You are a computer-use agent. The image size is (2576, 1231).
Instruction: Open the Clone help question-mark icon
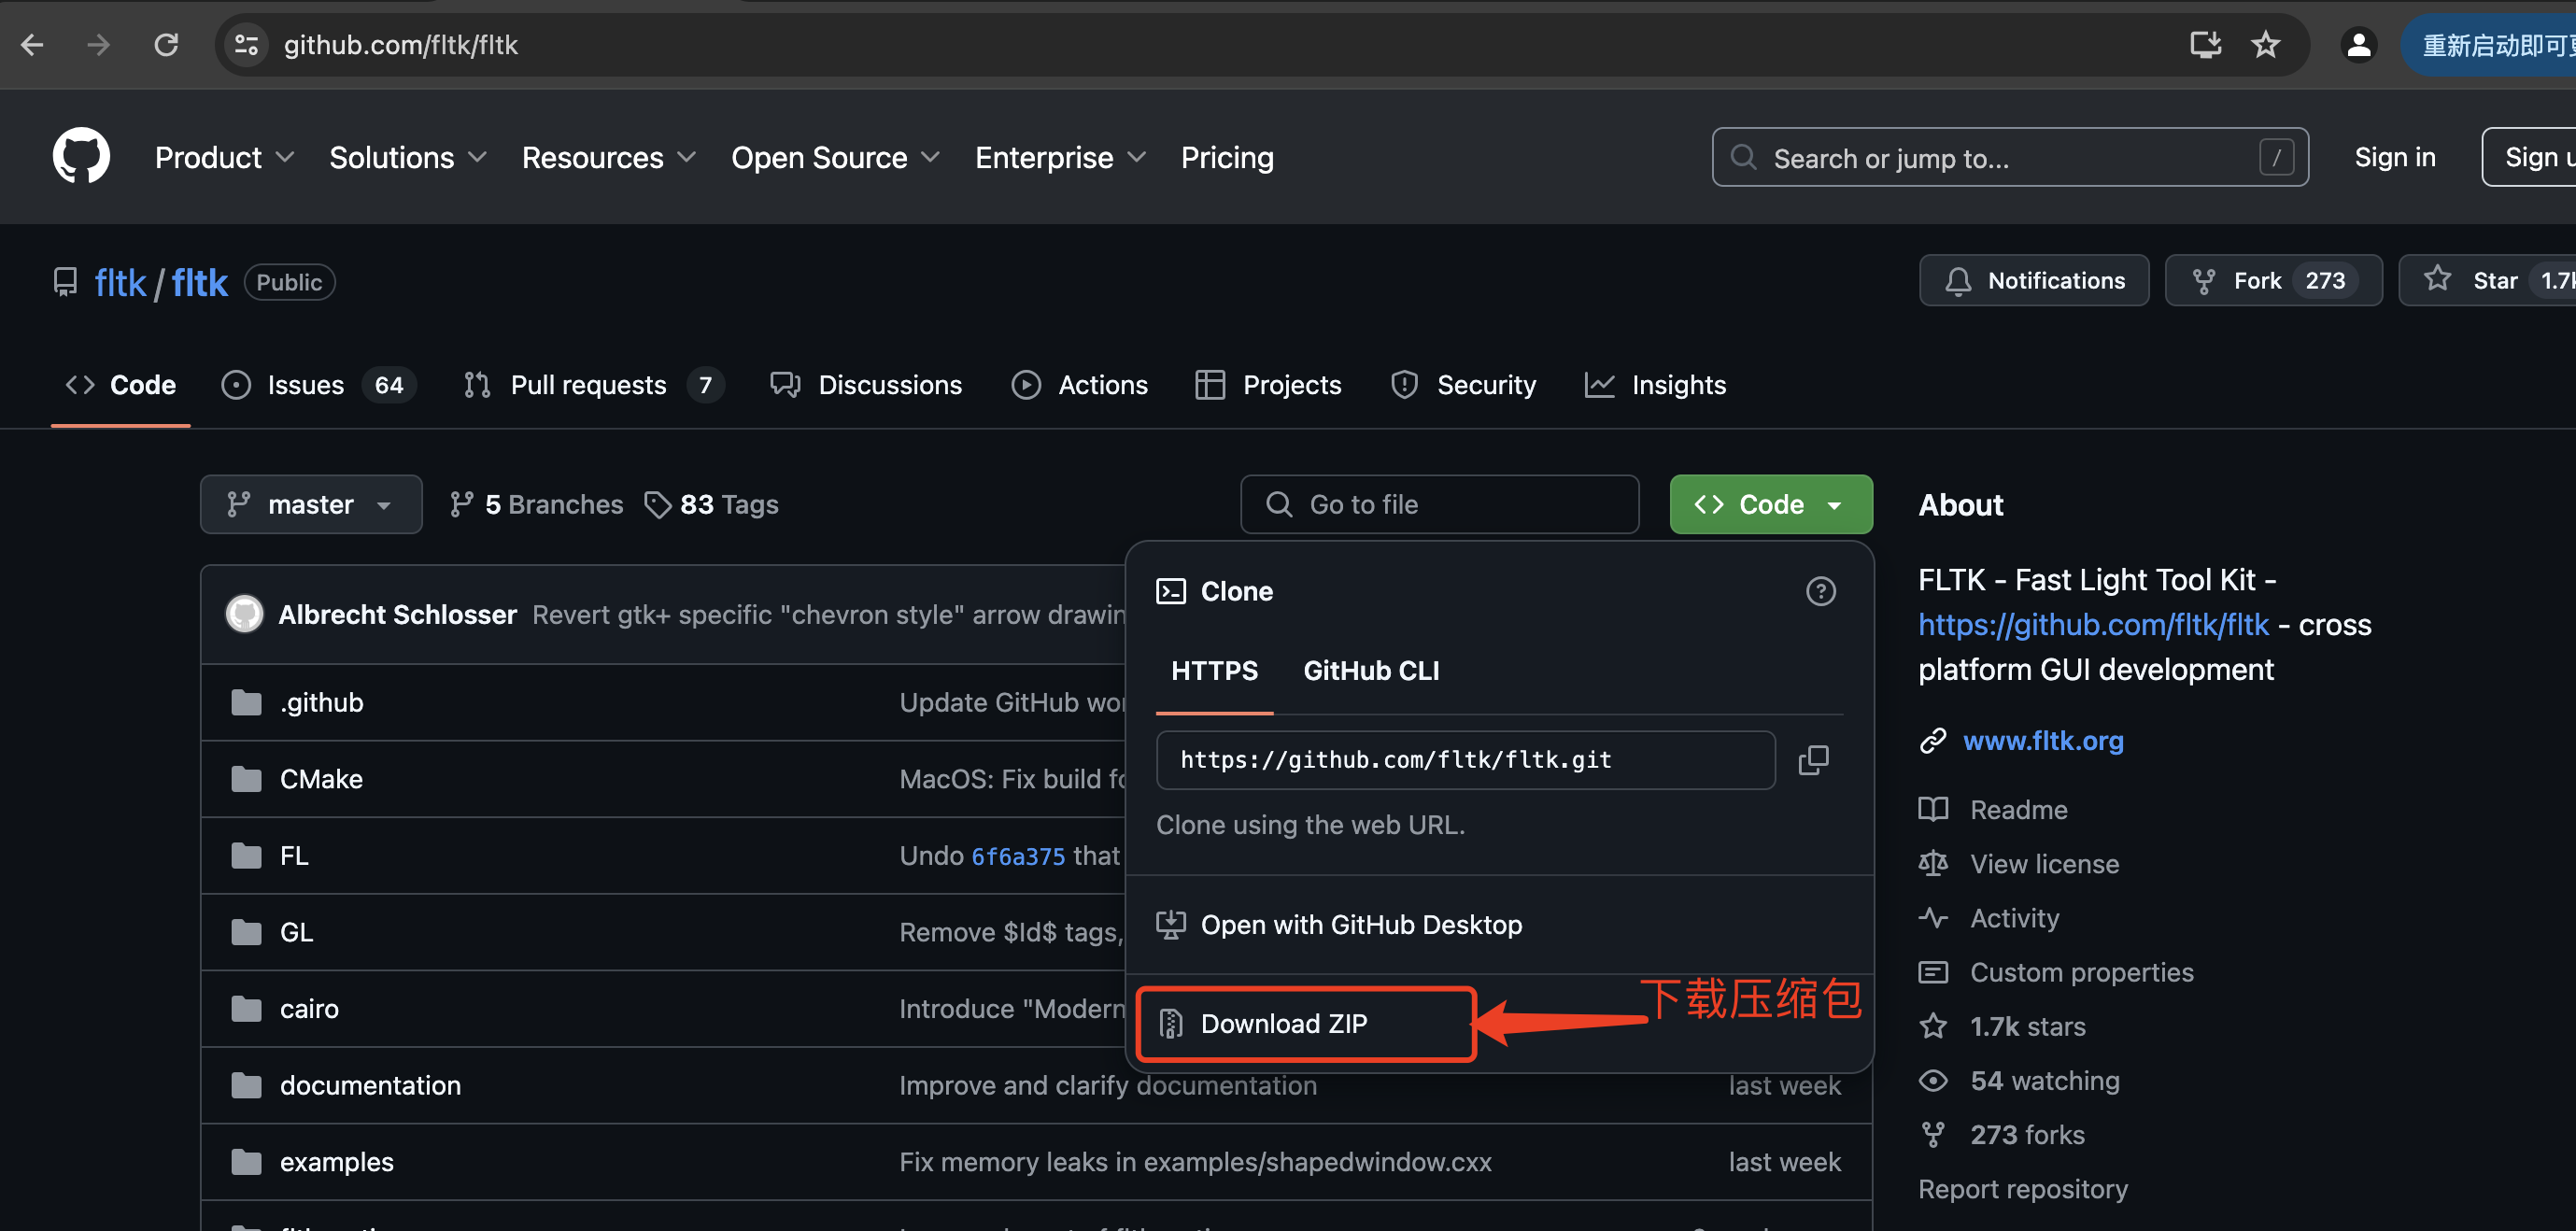(1820, 591)
